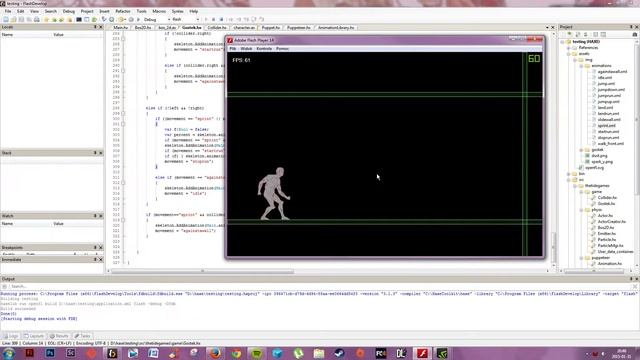Open Photoshop from the taskbar
This screenshot has width=640, height=360.
[50, 353]
